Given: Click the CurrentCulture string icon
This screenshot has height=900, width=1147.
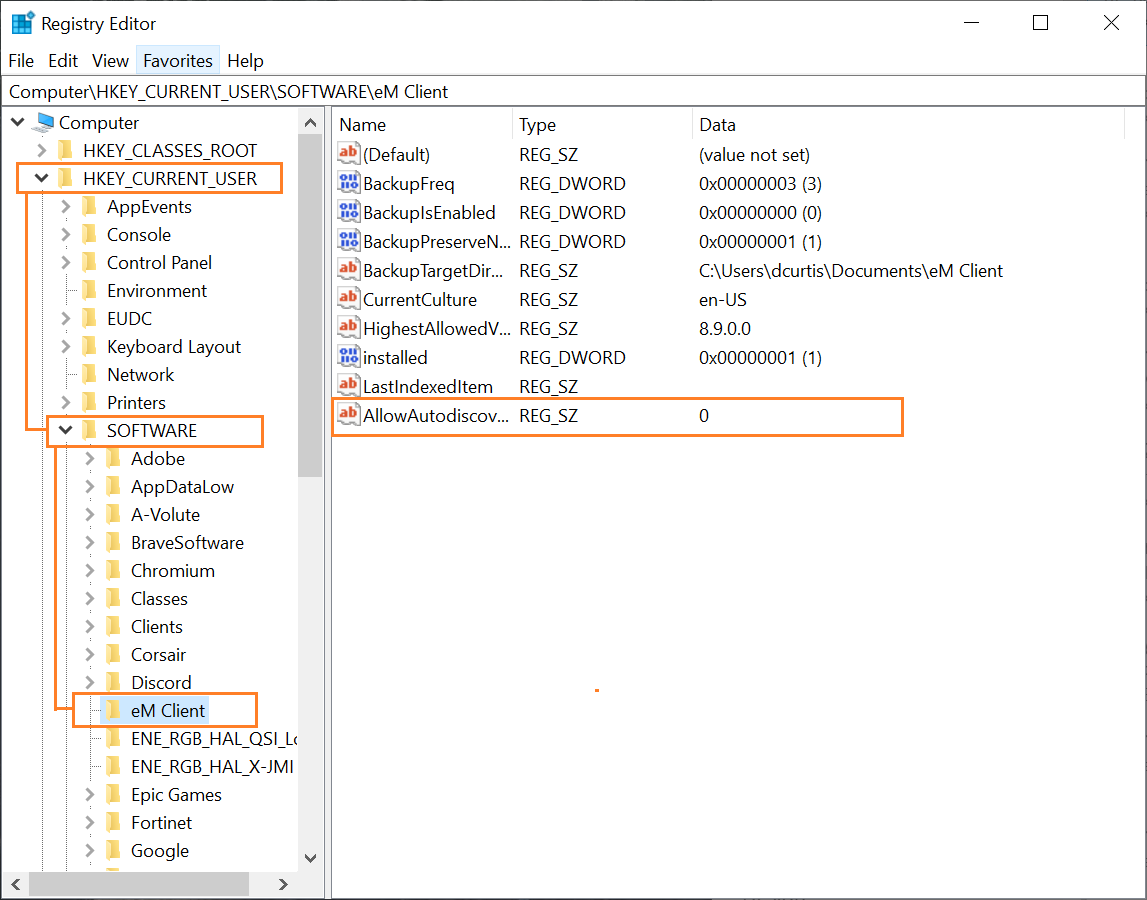Looking at the screenshot, I should pyautogui.click(x=348, y=299).
